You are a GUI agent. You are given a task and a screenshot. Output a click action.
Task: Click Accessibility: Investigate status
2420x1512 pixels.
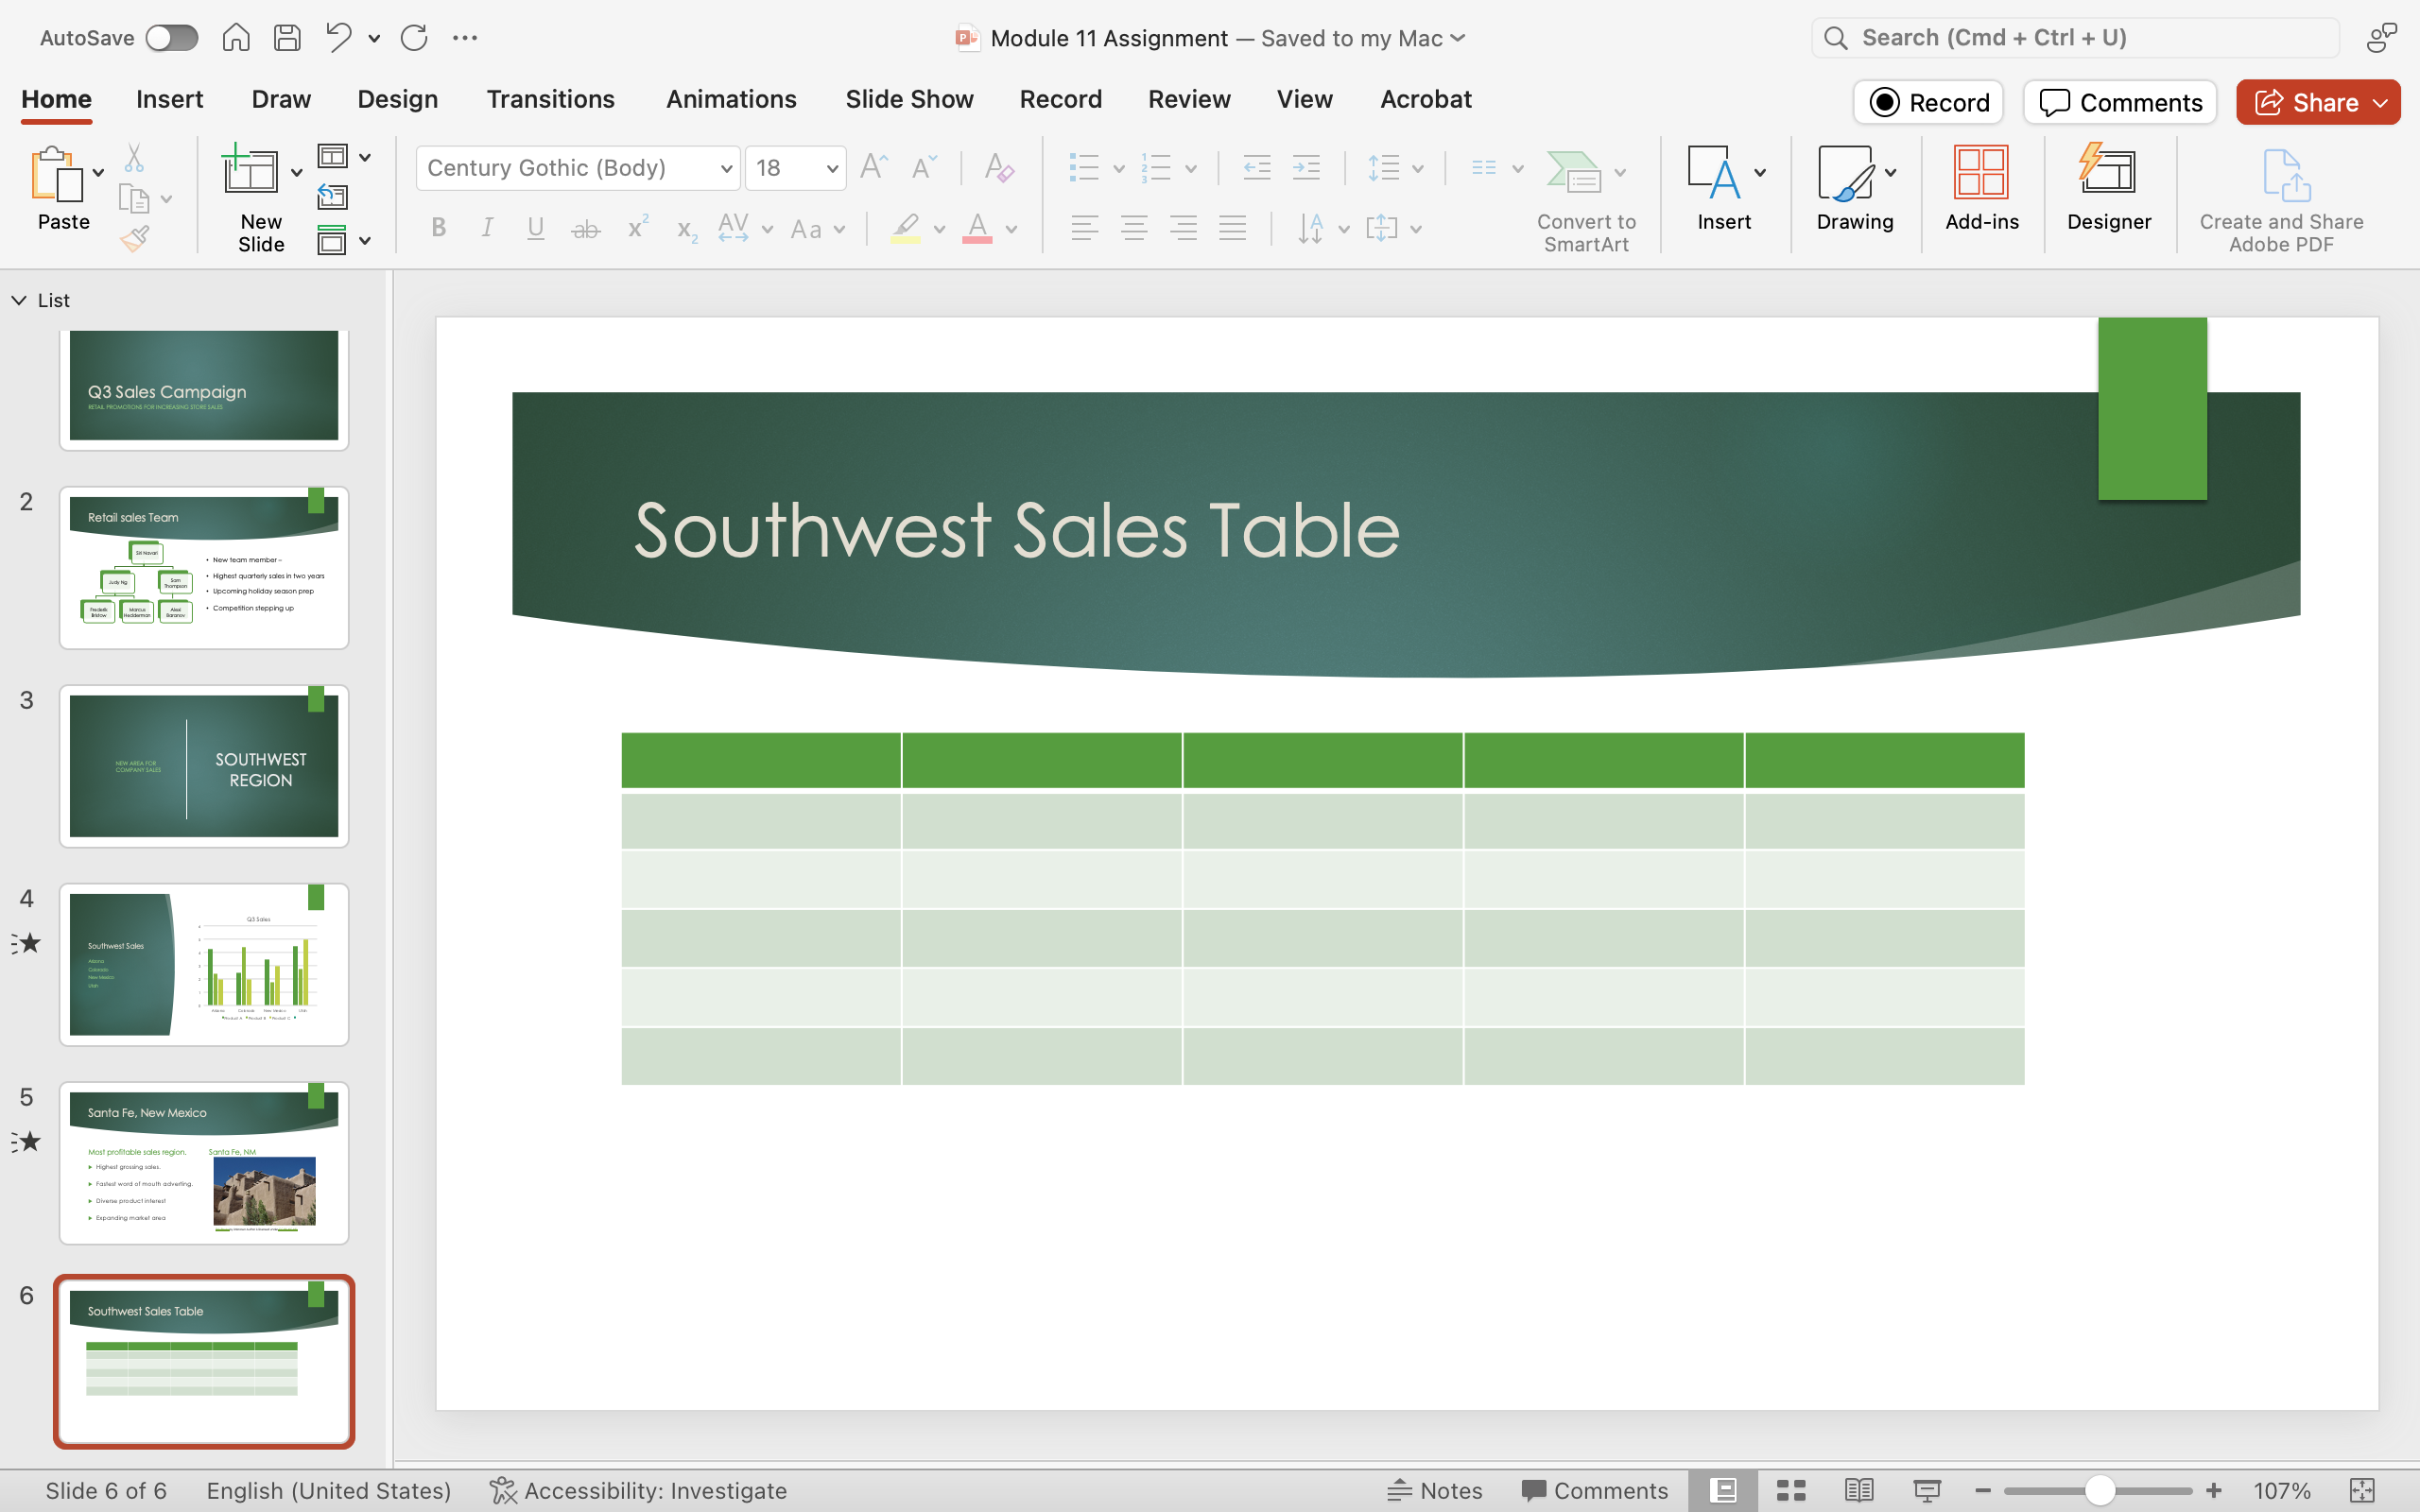(638, 1491)
